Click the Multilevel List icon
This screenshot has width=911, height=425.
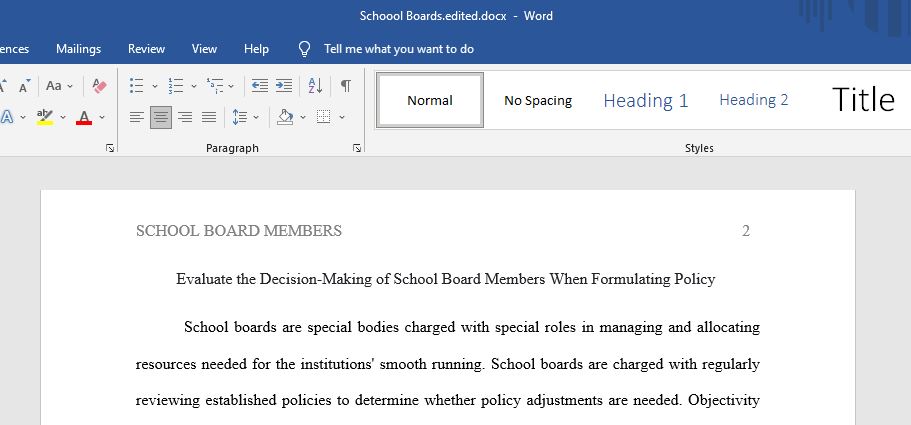215,86
